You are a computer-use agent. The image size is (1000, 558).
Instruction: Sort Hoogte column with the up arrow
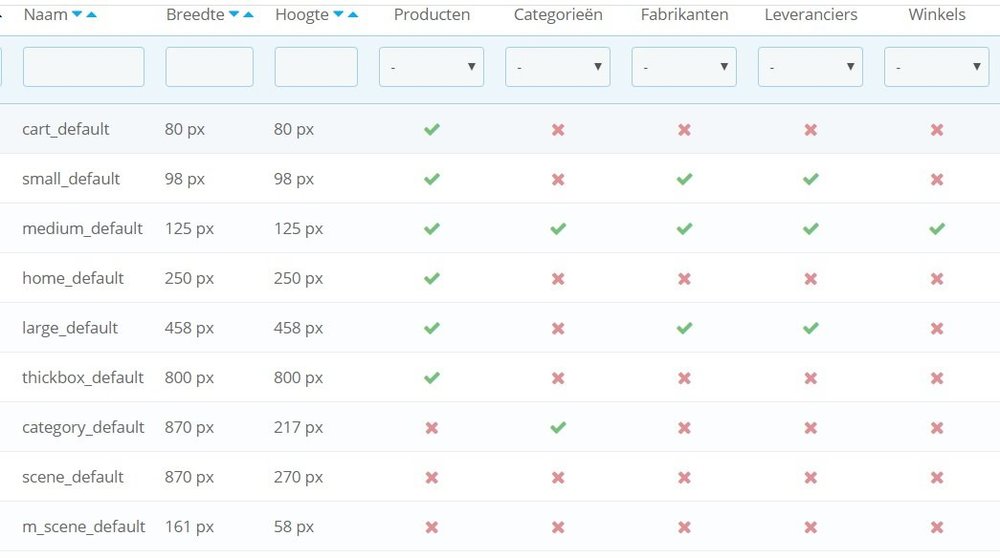click(353, 15)
